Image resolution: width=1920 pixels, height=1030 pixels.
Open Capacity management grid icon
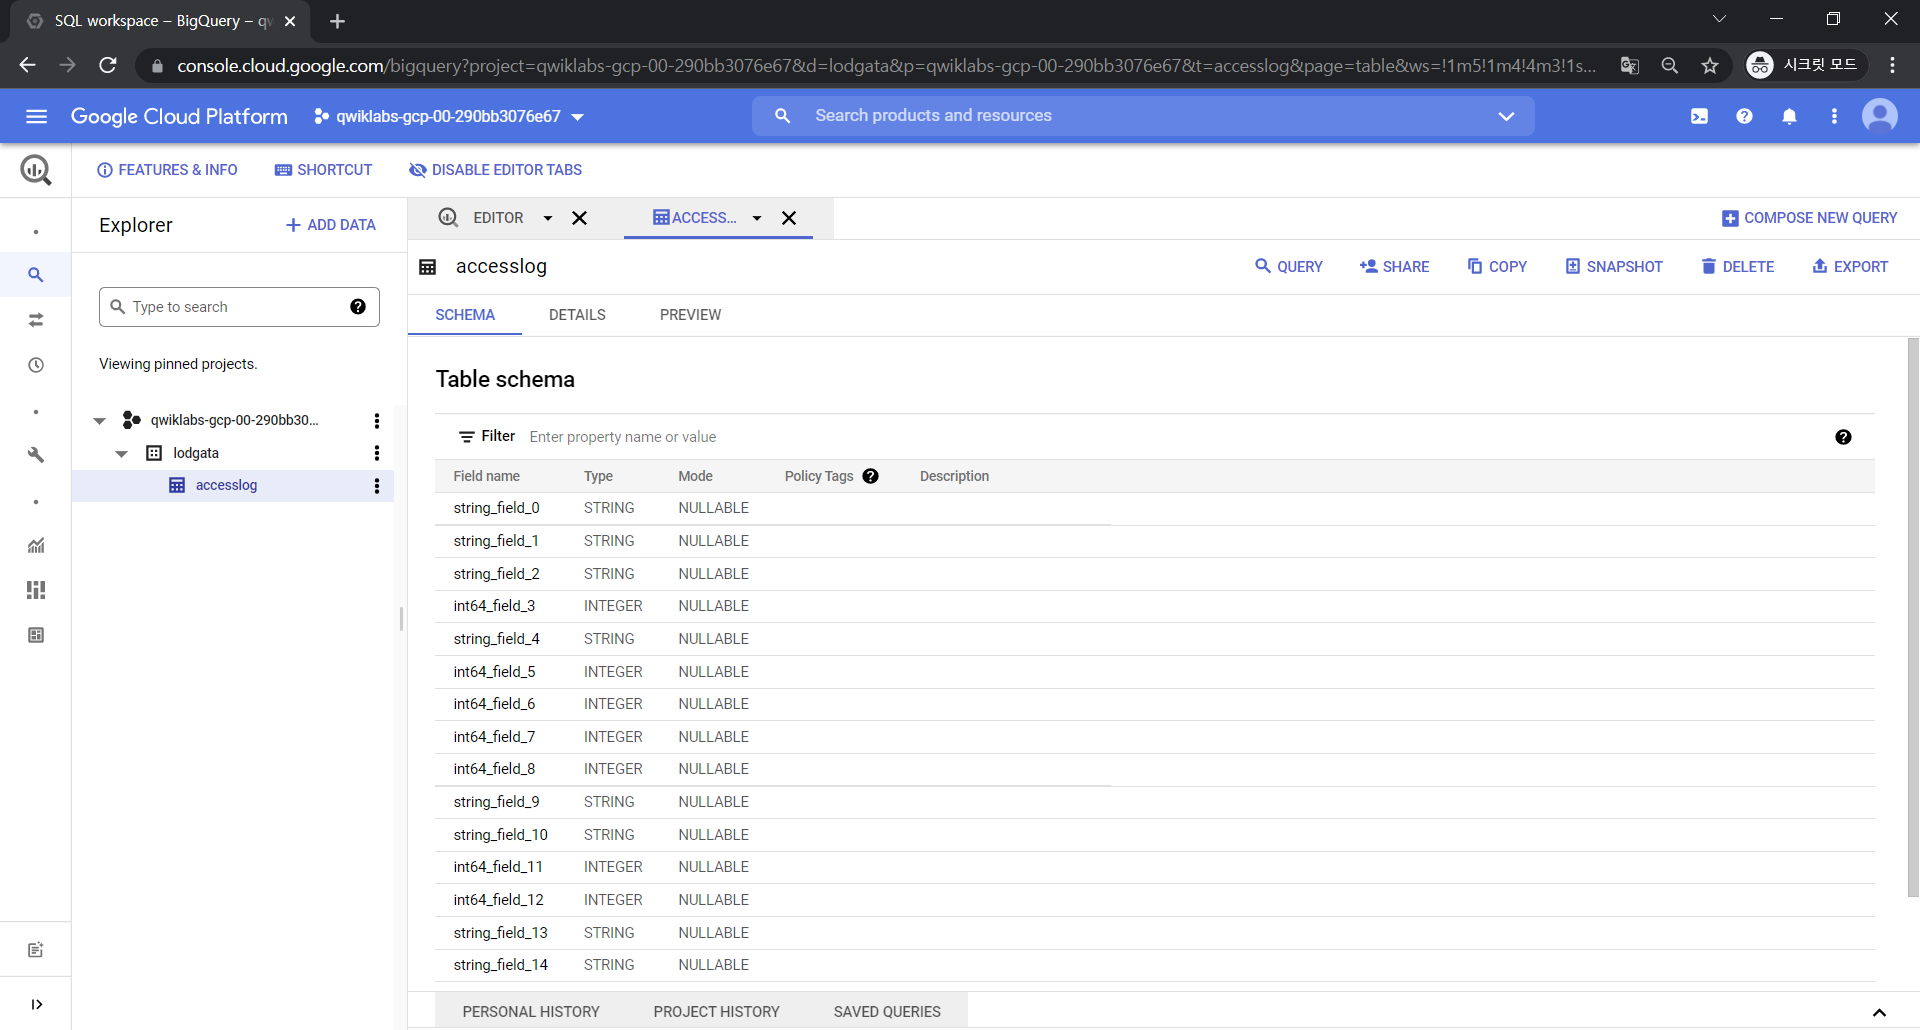click(36, 590)
